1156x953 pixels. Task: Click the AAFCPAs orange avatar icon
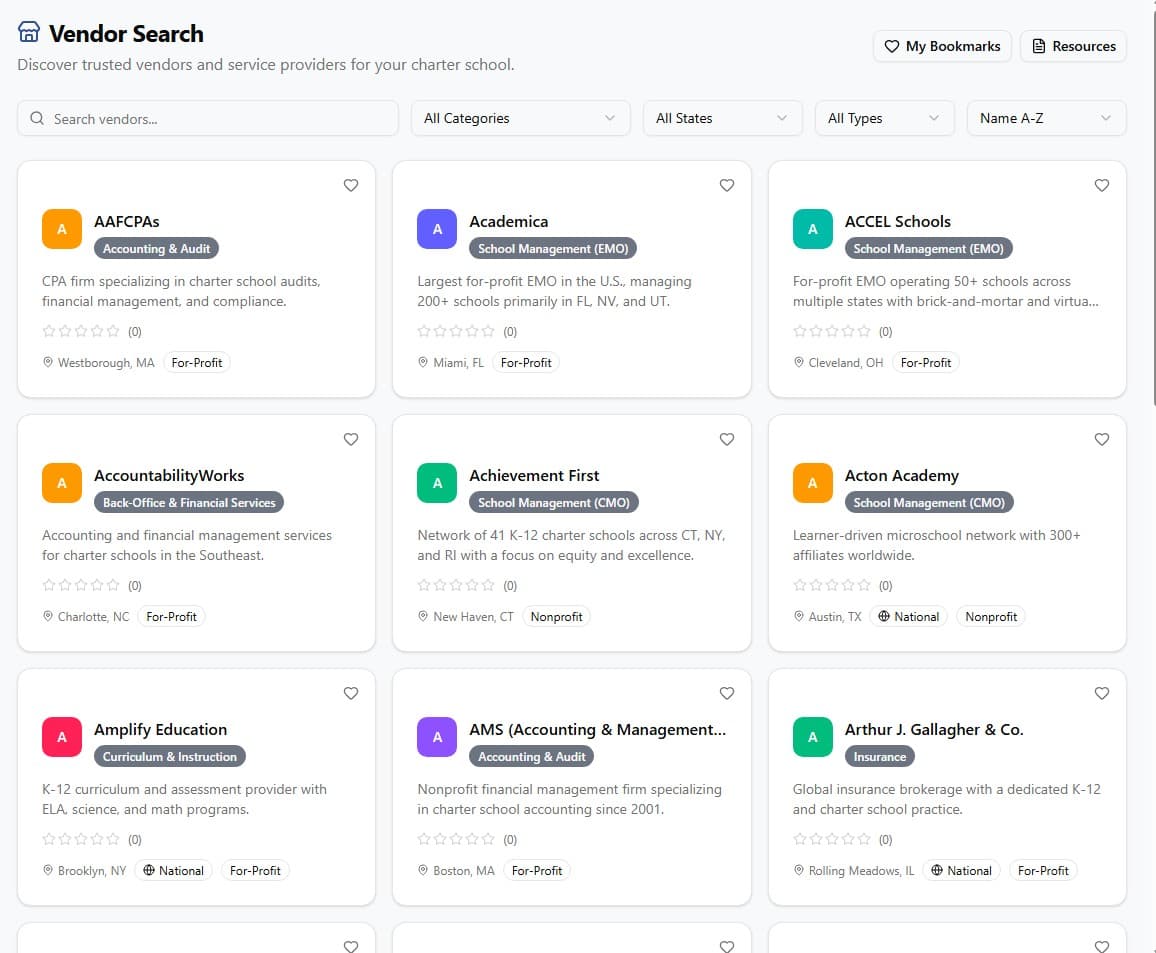(62, 229)
